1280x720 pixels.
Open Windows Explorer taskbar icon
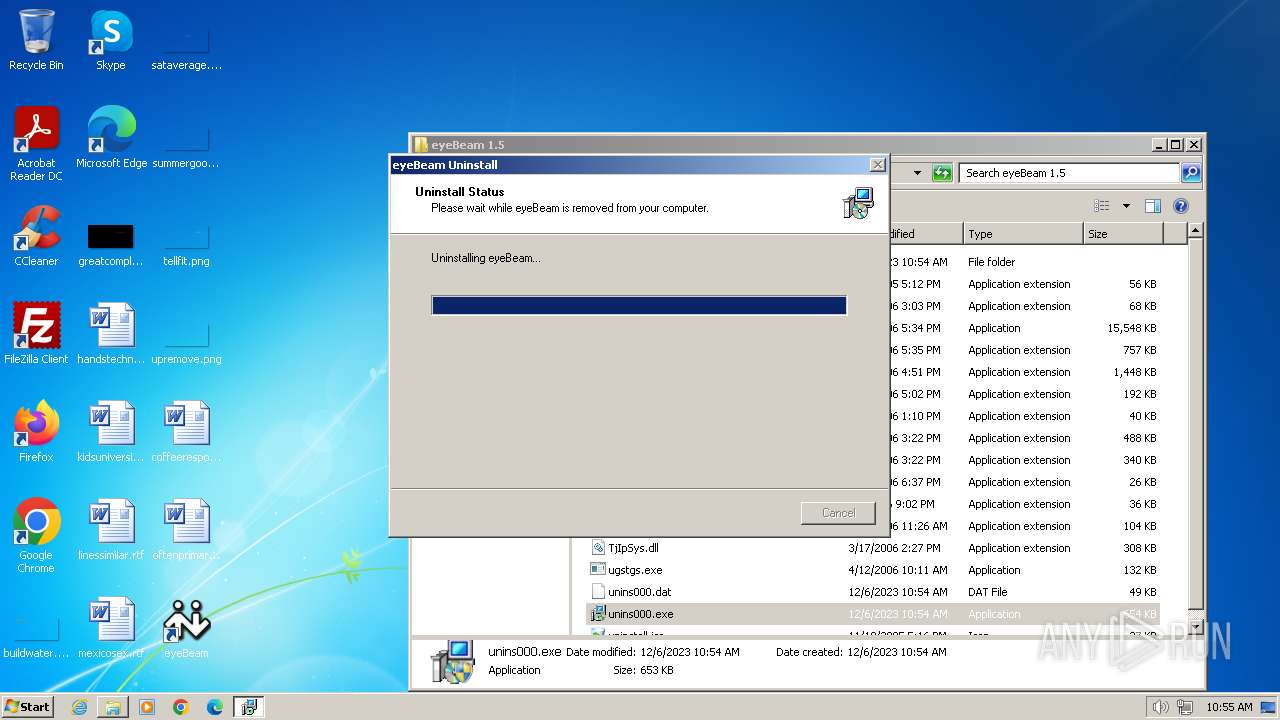coord(113,707)
